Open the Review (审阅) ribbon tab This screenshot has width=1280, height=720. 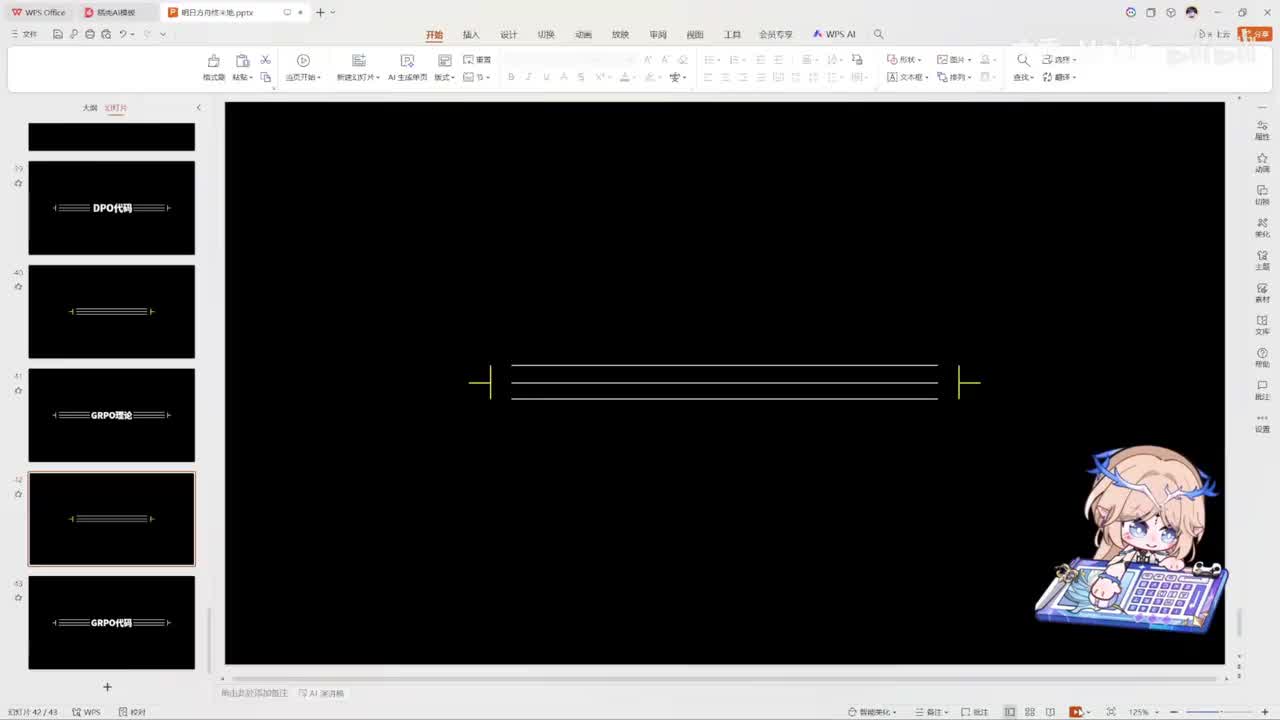[x=658, y=34]
